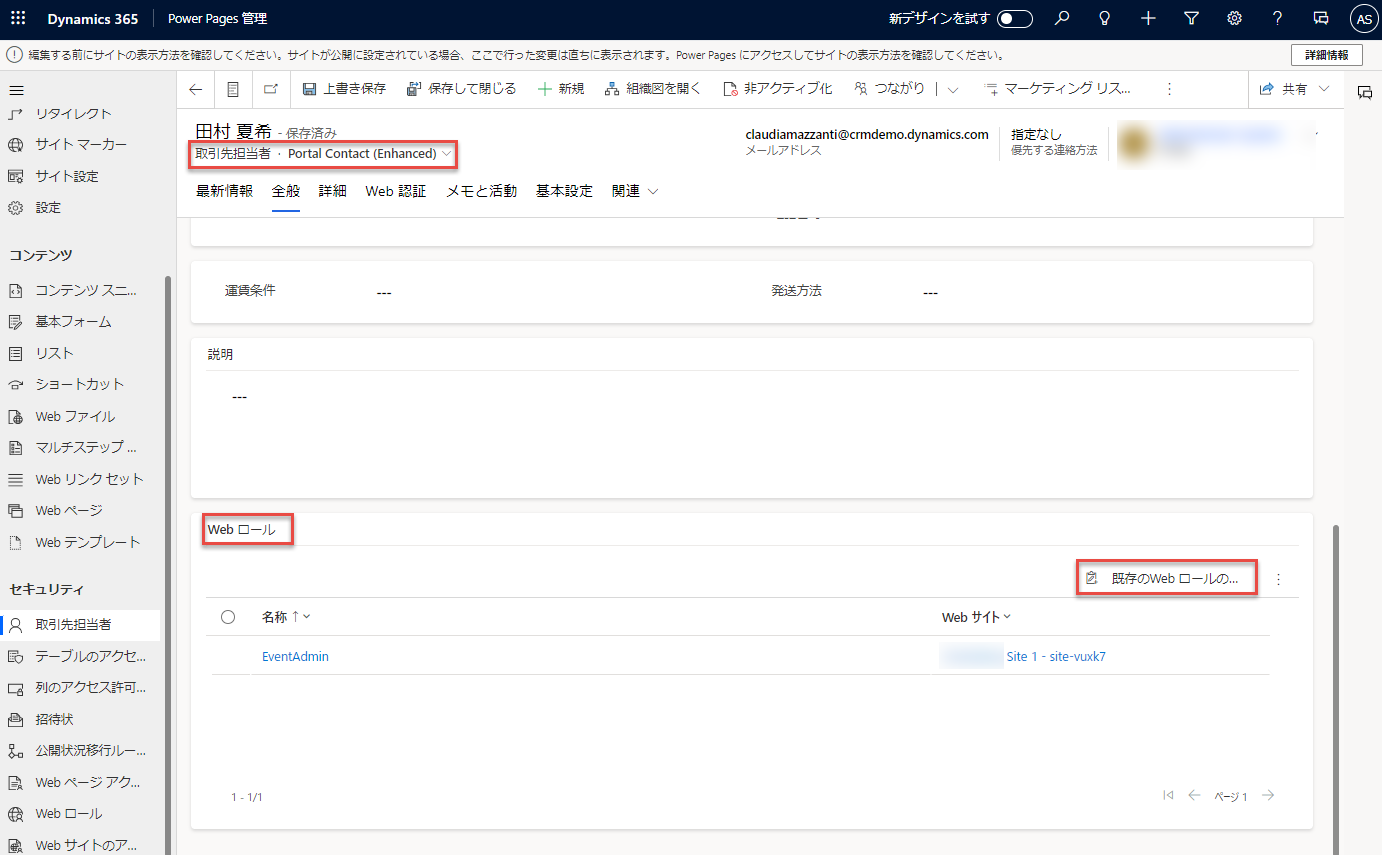Screen dimensions: 1382x855
Task: Open the Portal Contact (Enhanced) form selector
Action: coord(369,154)
